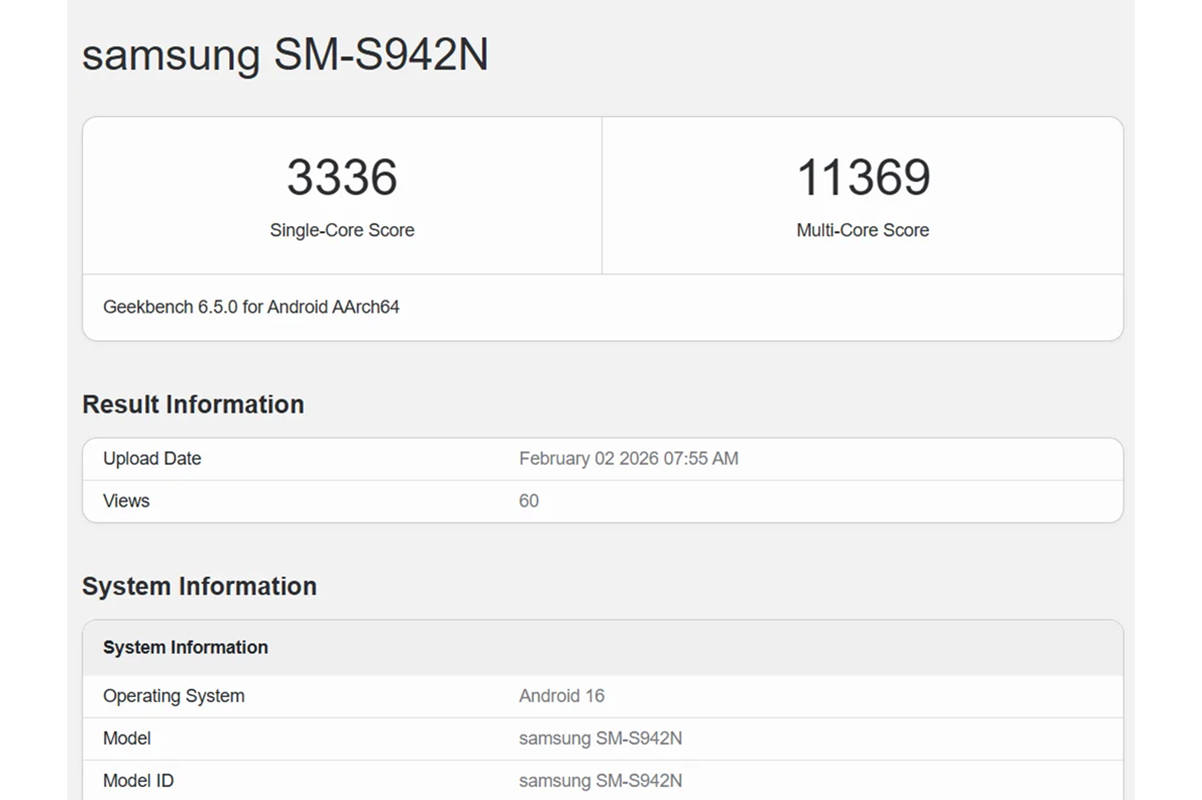
Task: Select the single-core score value 3336
Action: click(342, 177)
